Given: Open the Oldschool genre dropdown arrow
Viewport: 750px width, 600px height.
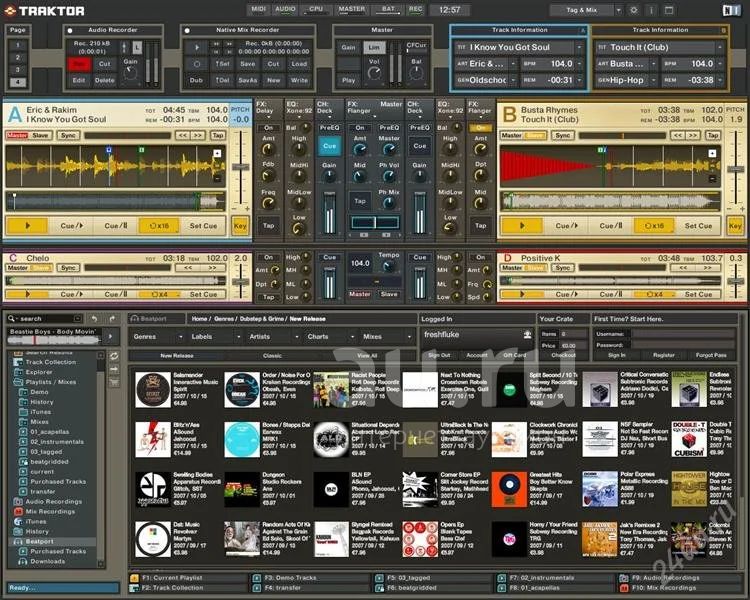Looking at the screenshot, I should pos(513,80).
